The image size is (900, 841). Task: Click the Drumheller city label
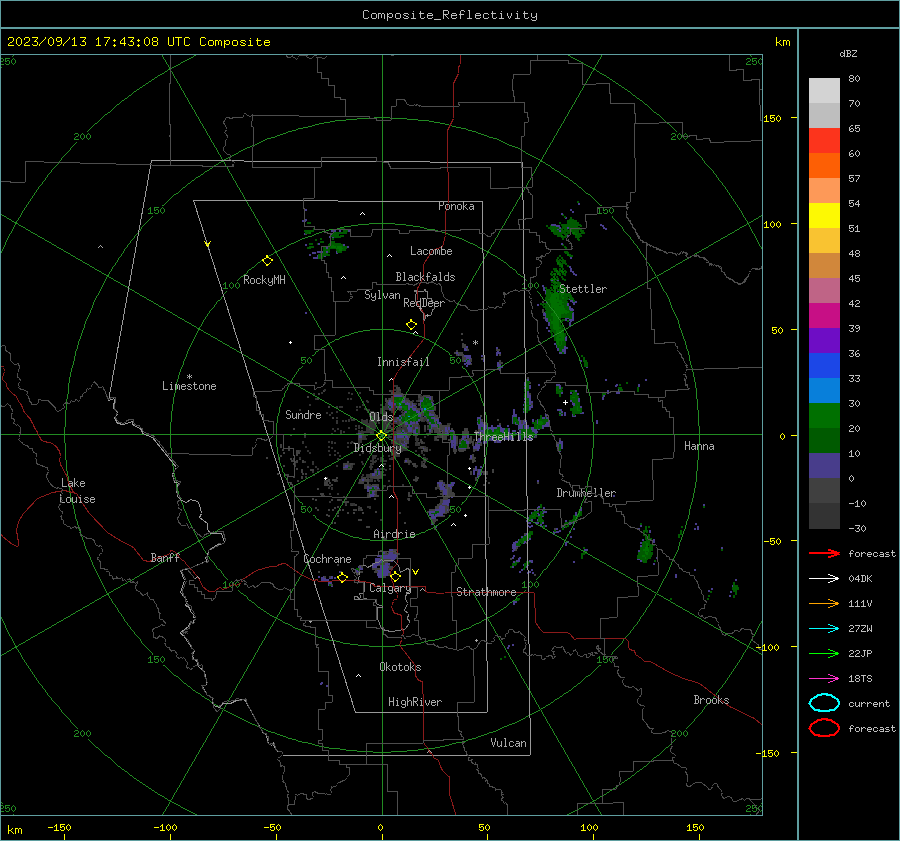(586, 493)
